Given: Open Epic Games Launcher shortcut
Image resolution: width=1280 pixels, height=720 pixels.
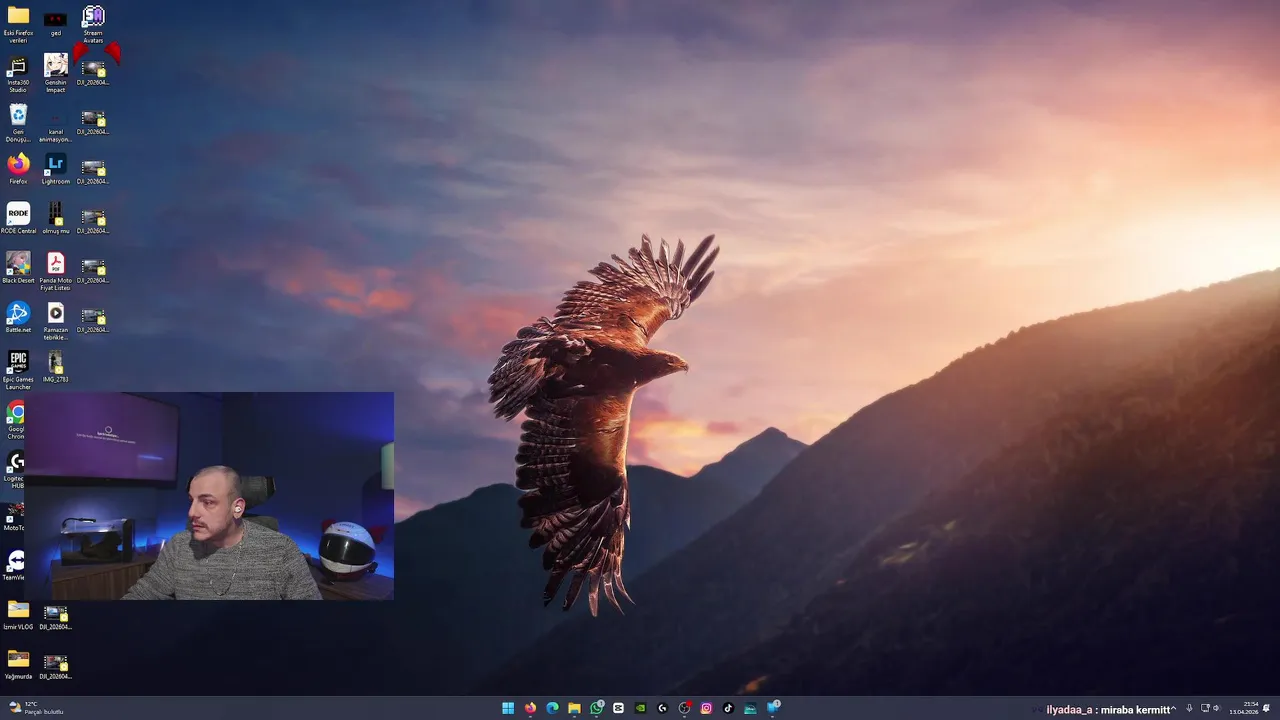Looking at the screenshot, I should coord(18,371).
